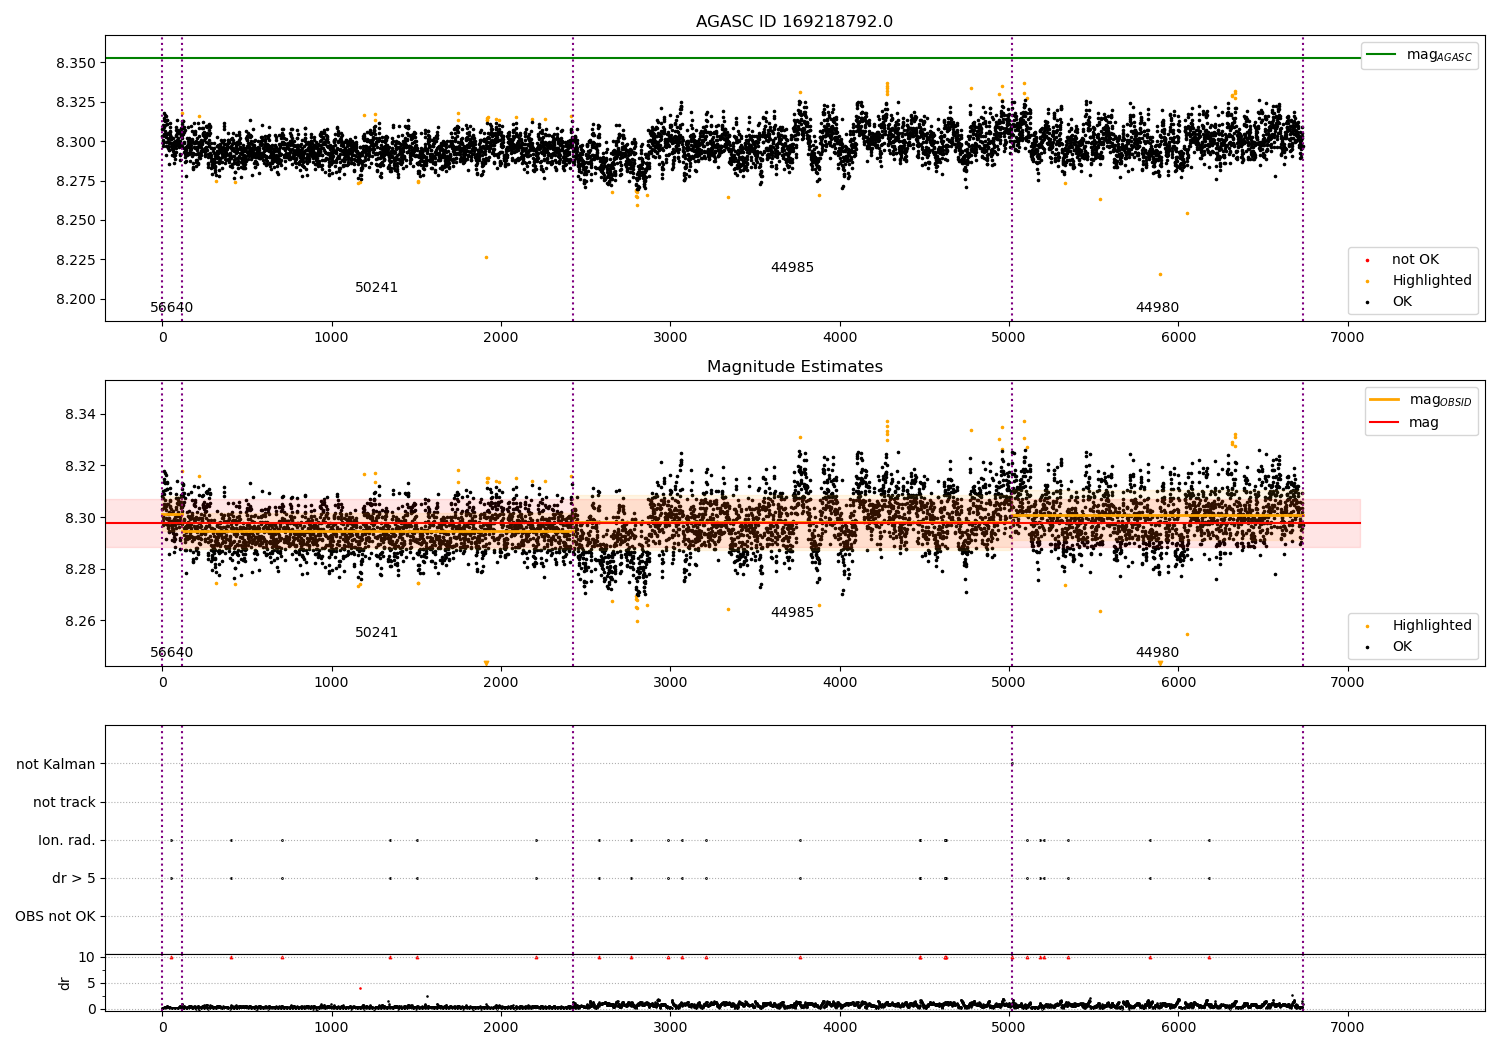The width and height of the screenshot is (1500, 1050).
Task: Click the 8.28 y-axis tick of middle plot
Action: click(x=80, y=569)
